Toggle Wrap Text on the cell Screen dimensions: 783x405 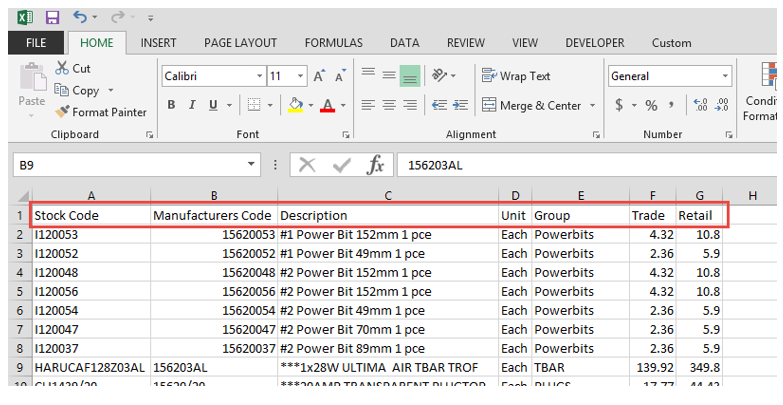pos(516,76)
